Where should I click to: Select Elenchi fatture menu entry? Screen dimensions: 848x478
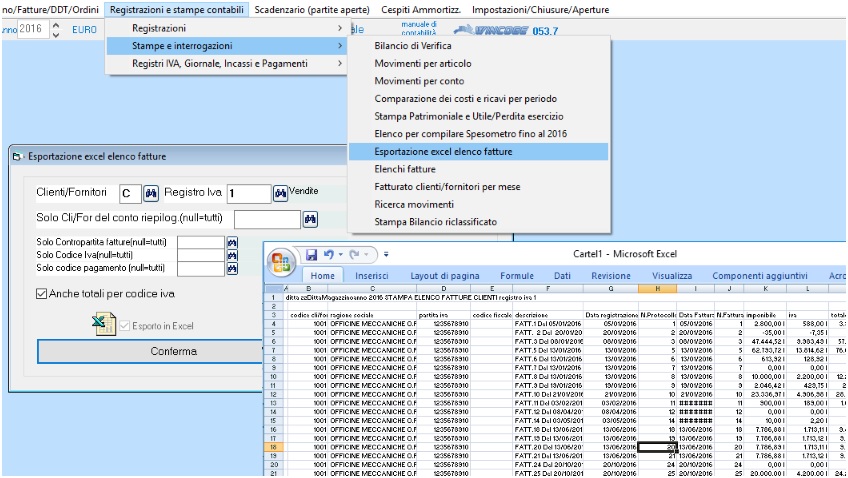(x=479, y=169)
